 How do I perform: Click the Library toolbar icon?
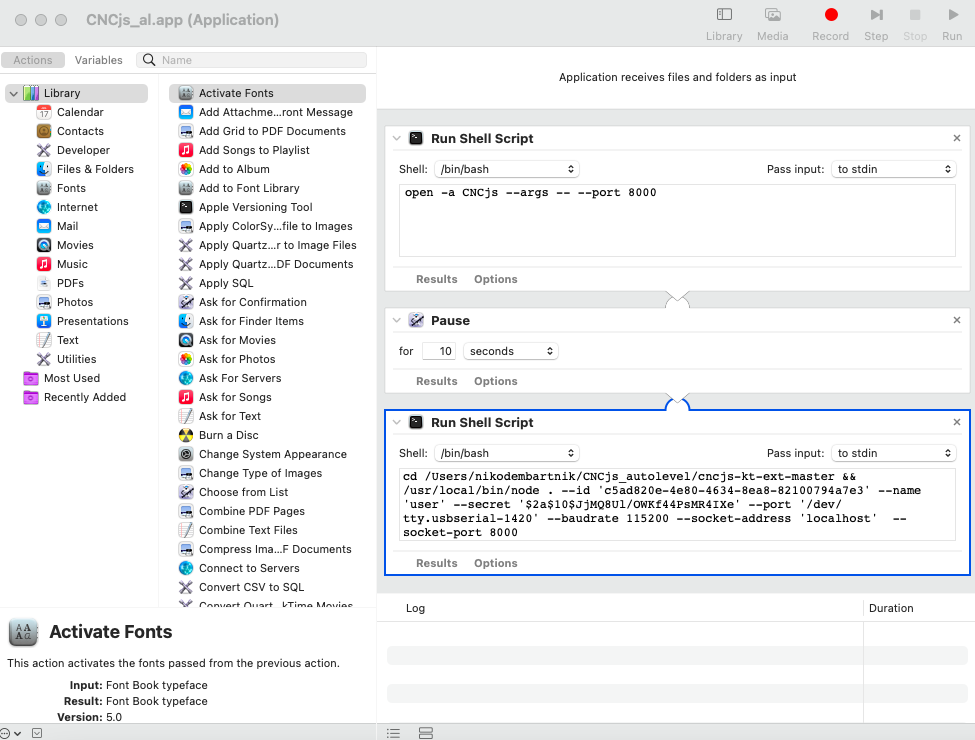(x=724, y=15)
